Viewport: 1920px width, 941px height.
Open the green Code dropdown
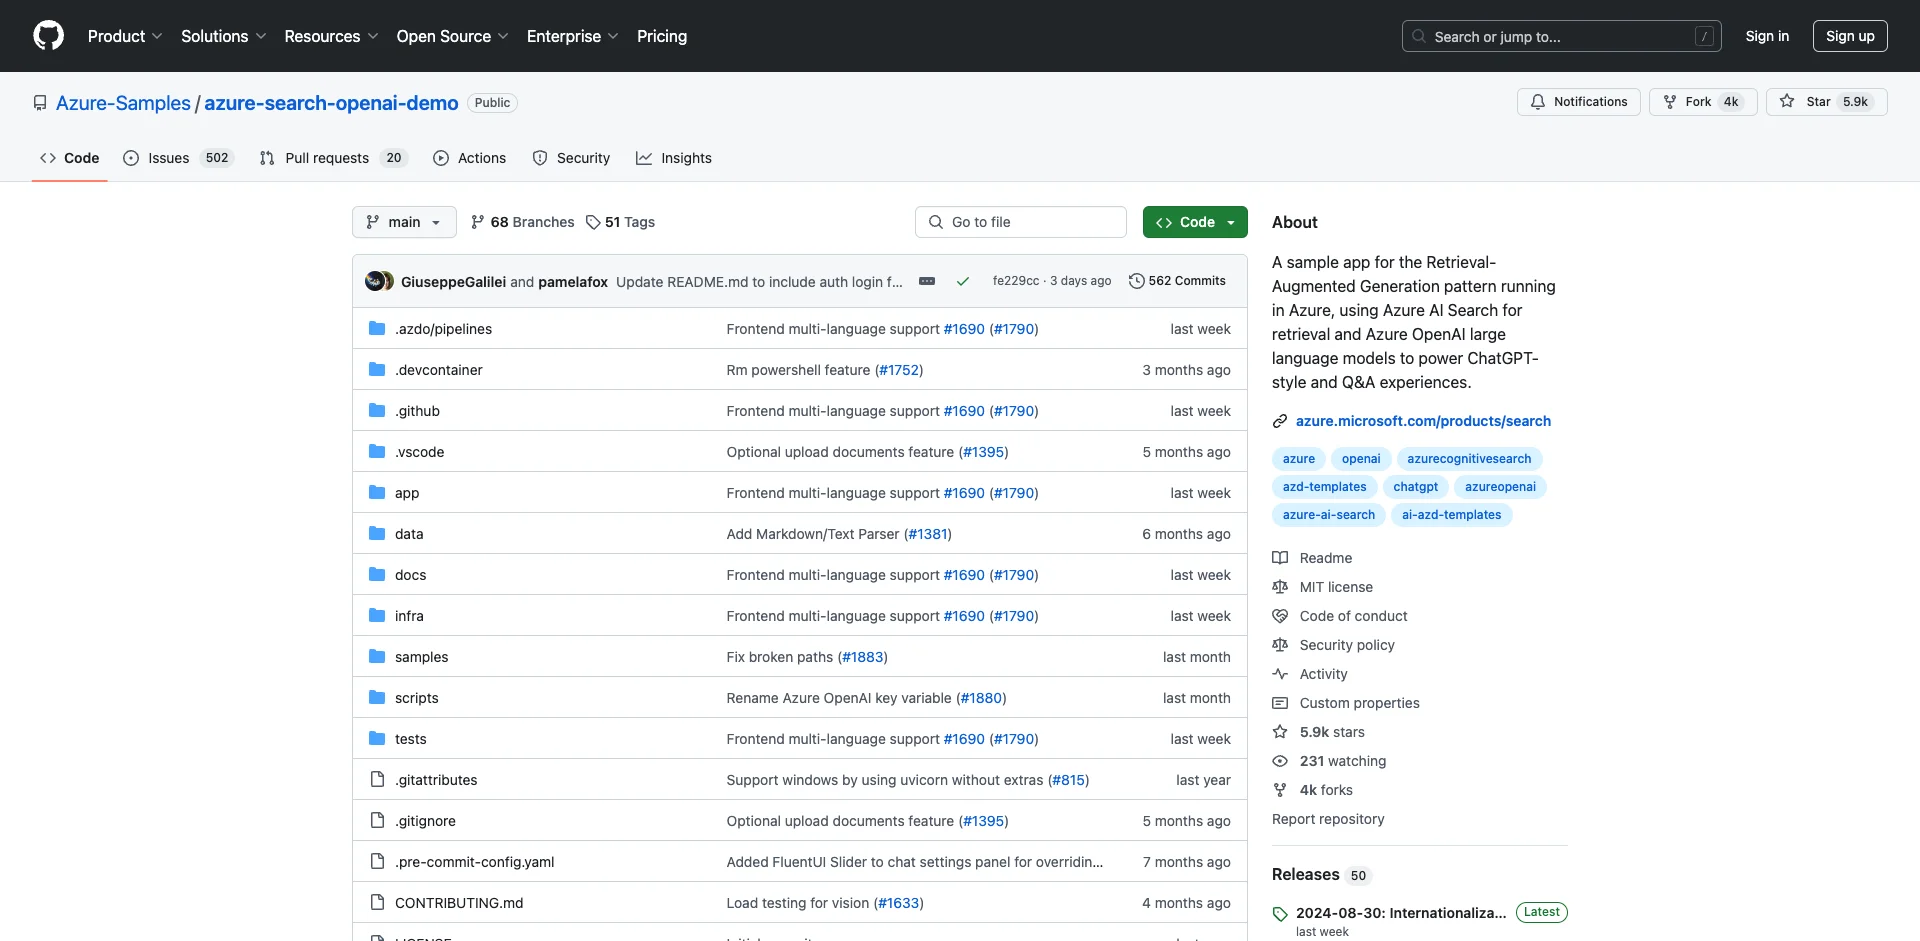pos(1195,222)
